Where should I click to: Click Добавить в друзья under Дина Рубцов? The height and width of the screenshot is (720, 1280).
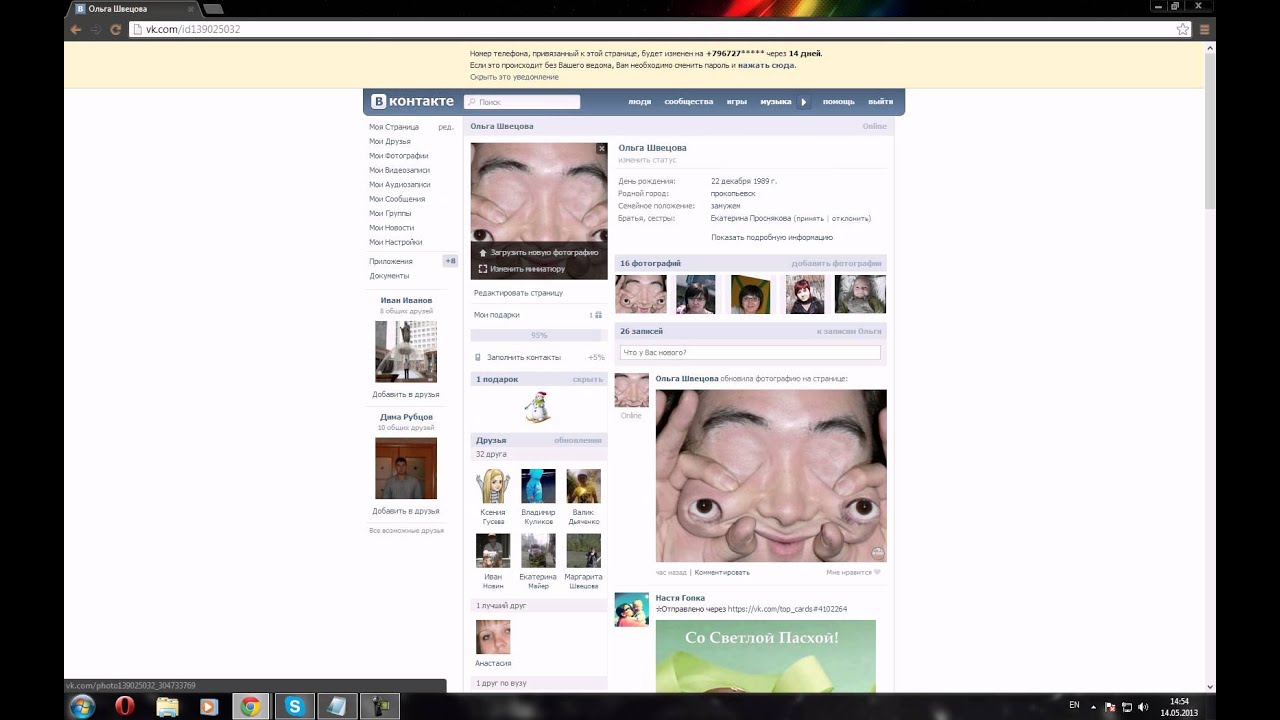[x=406, y=511]
